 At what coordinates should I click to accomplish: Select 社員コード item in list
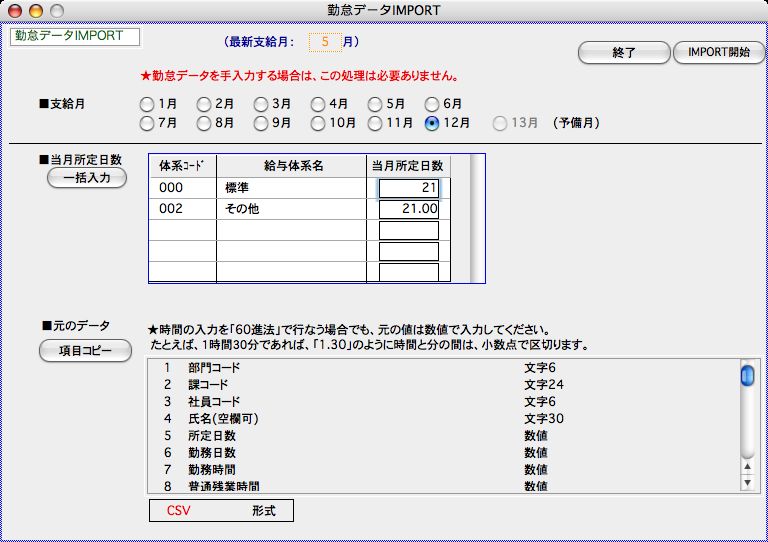point(214,402)
